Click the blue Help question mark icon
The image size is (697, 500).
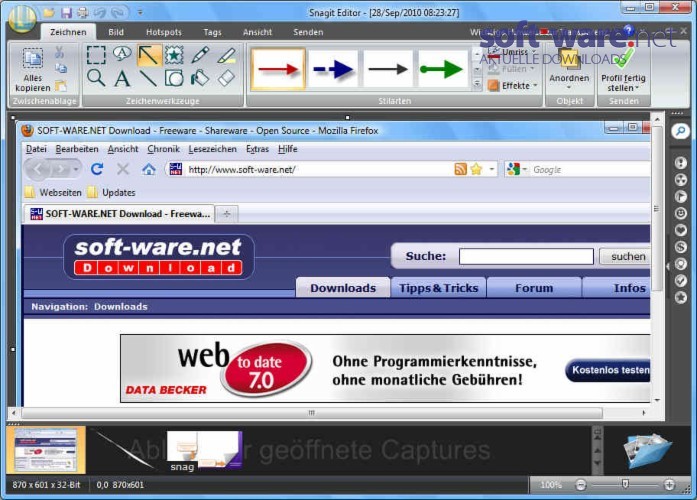pos(628,30)
